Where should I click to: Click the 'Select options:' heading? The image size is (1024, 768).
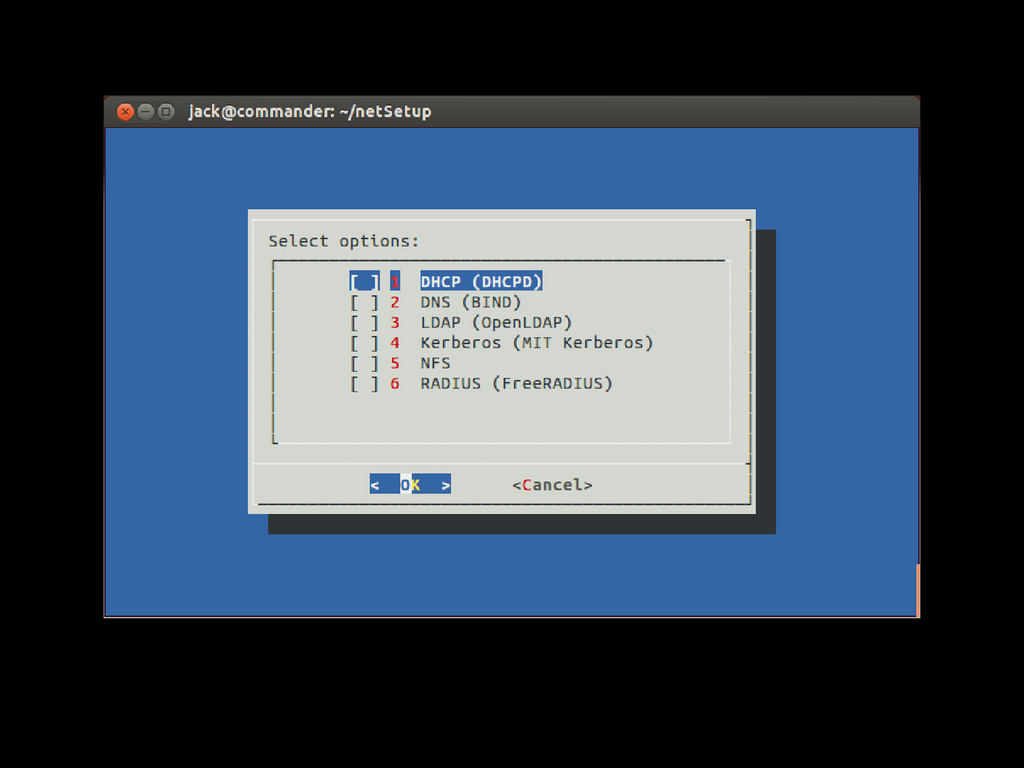[x=344, y=241]
